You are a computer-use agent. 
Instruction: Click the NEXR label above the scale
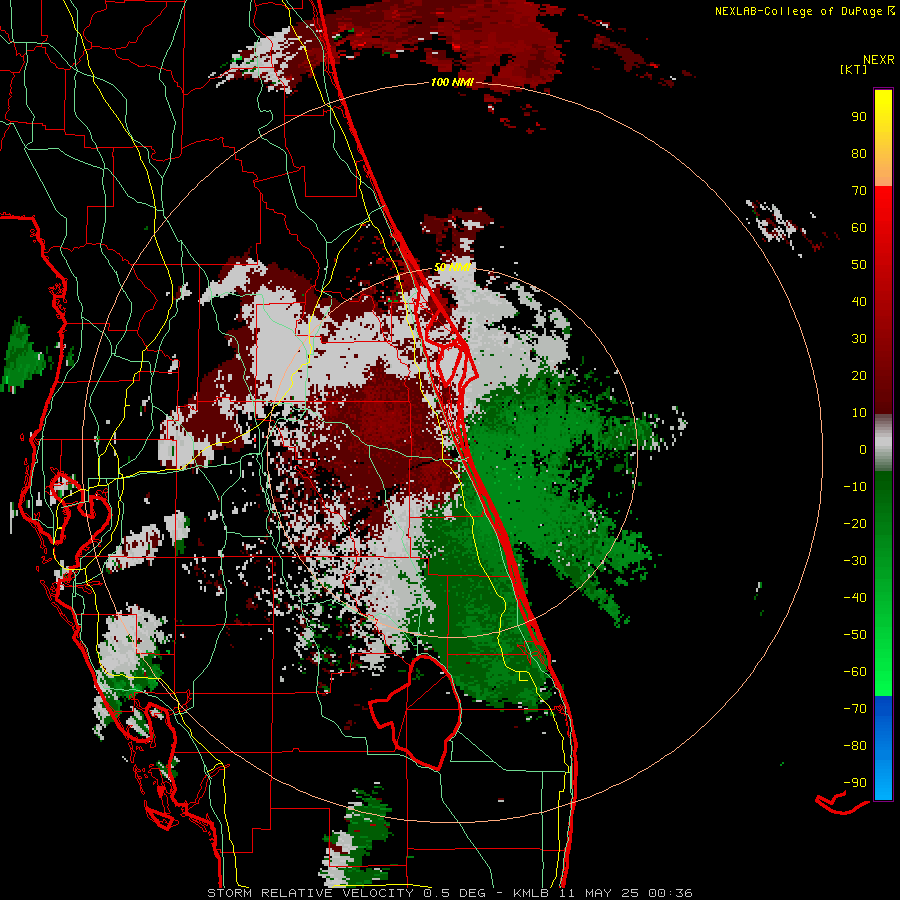coord(879,60)
